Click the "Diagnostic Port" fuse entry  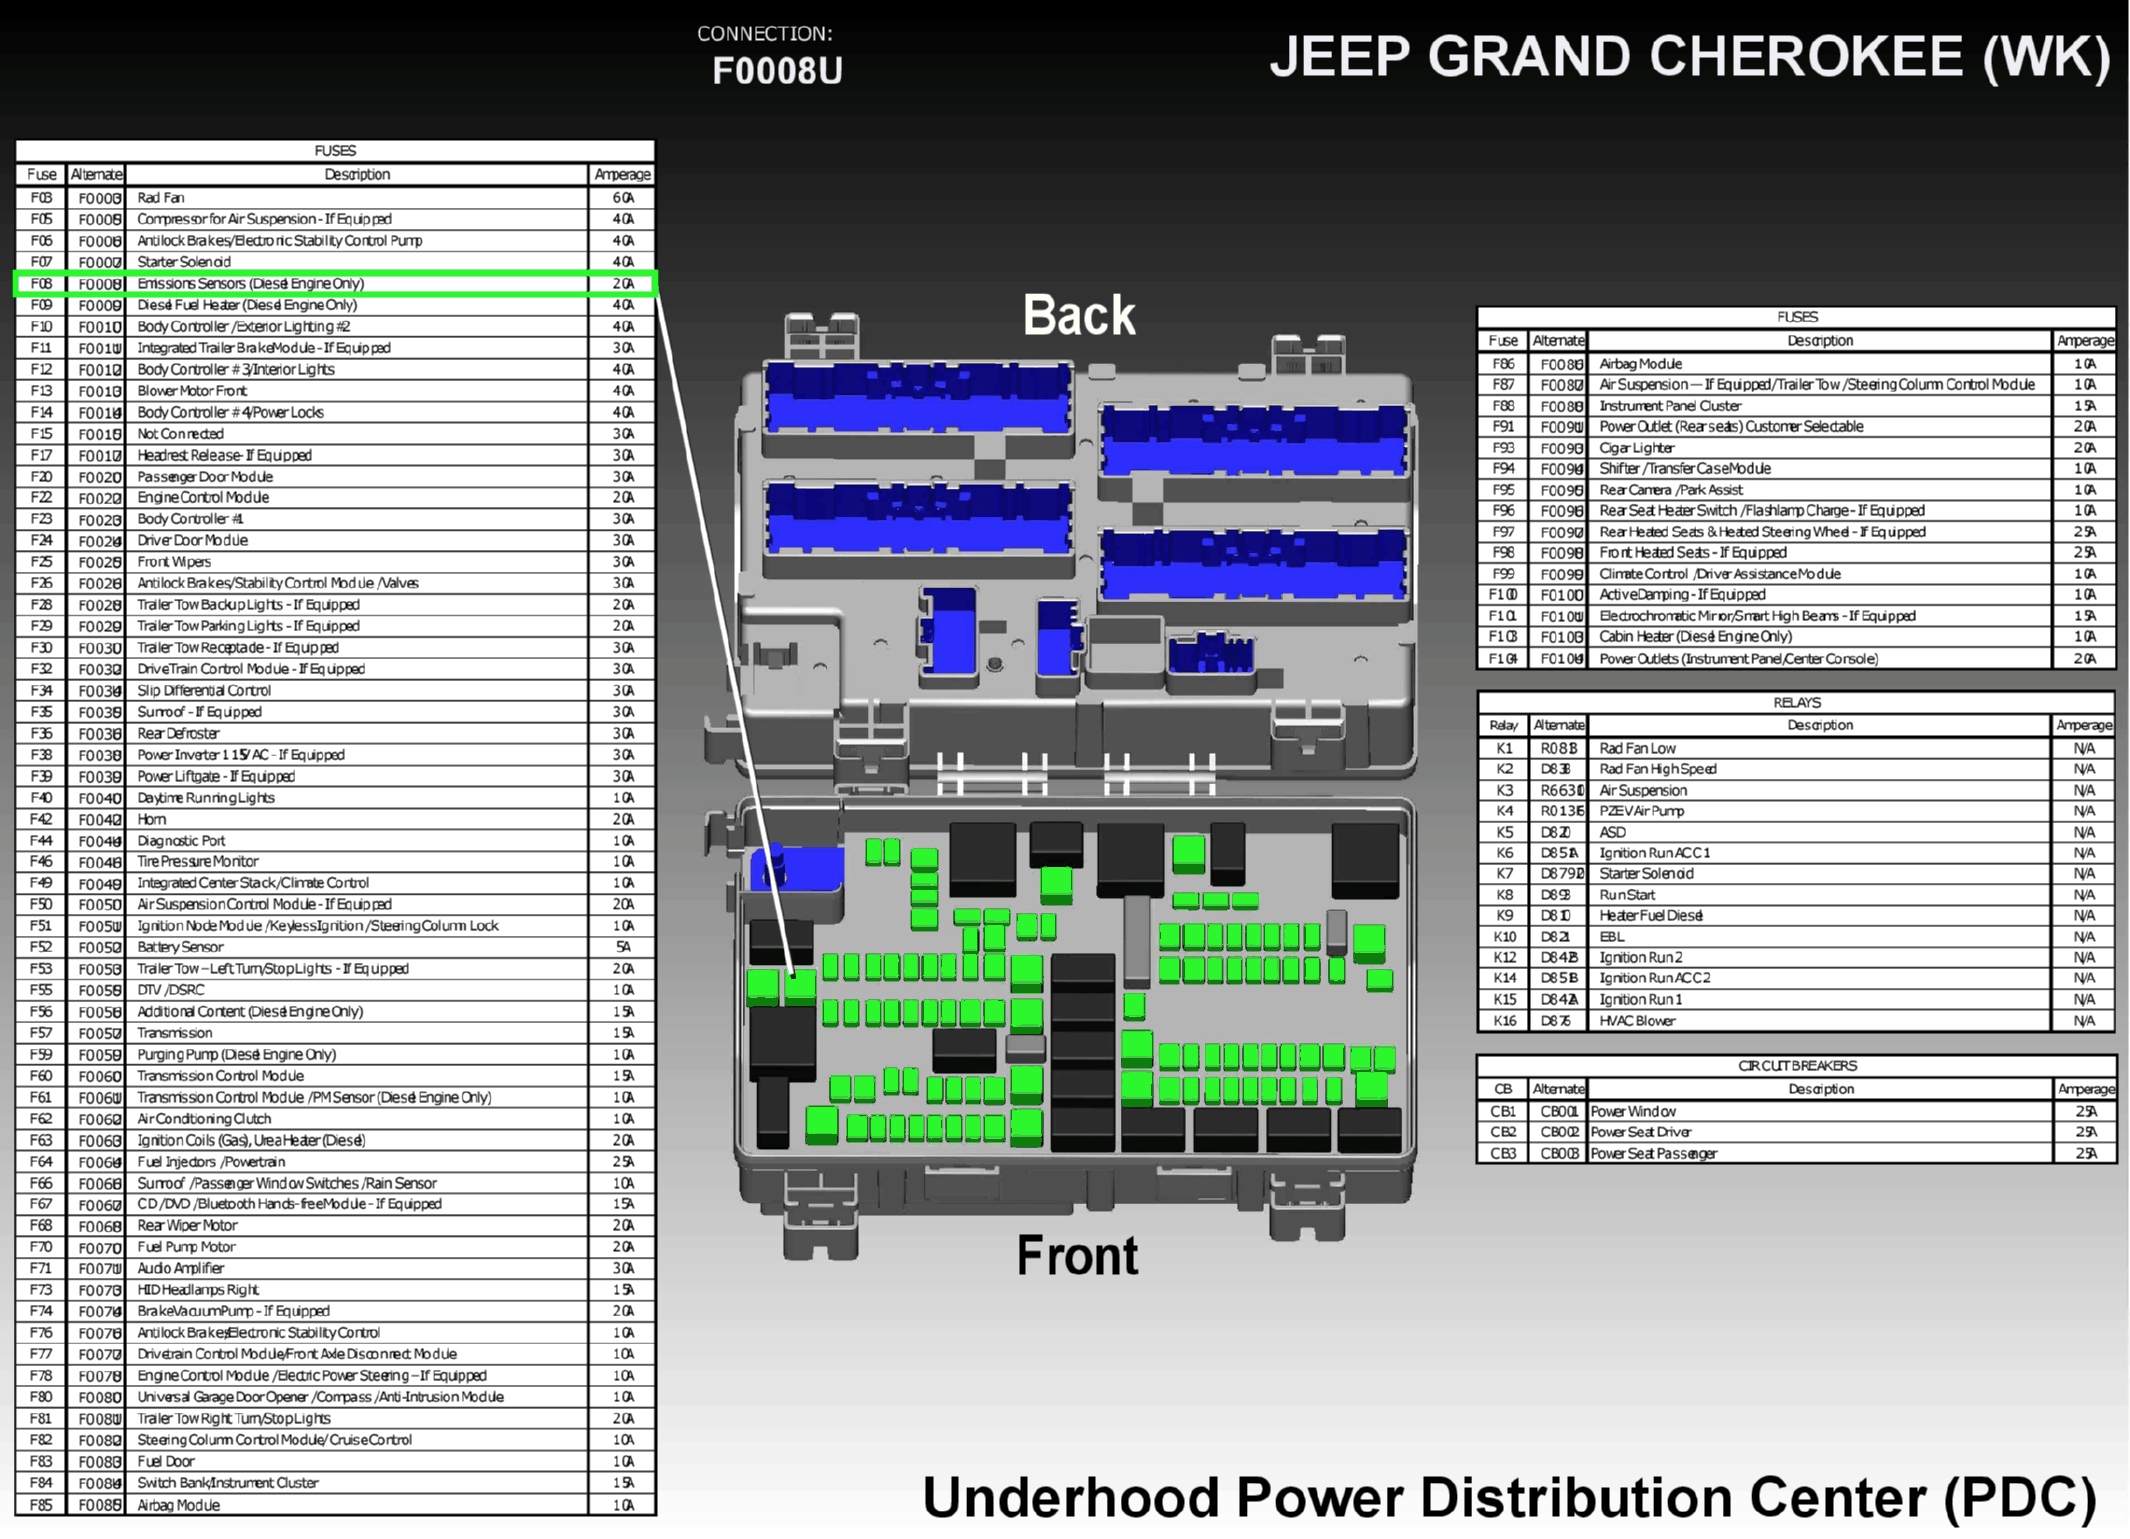[181, 841]
